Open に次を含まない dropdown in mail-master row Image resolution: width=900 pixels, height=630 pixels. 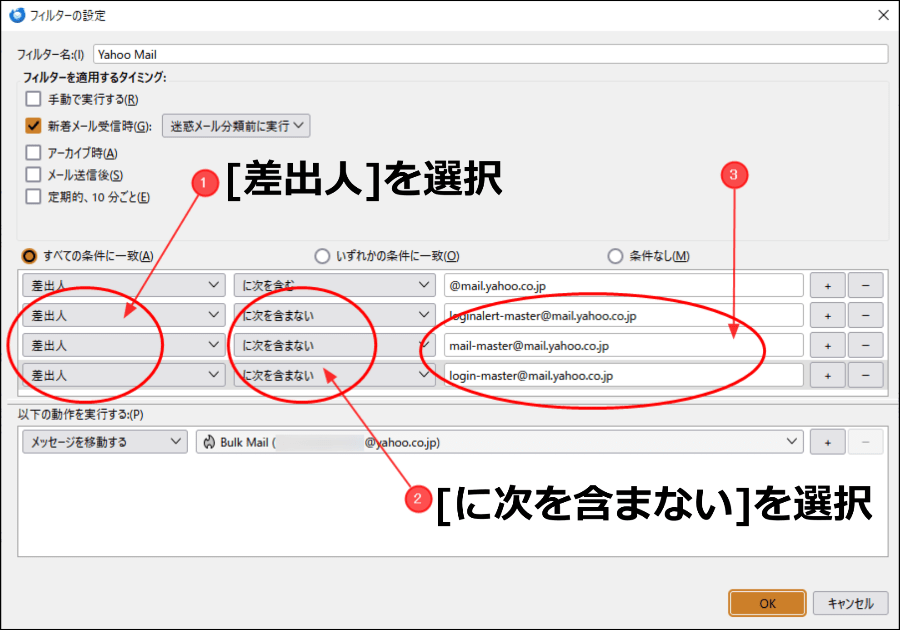(335, 345)
